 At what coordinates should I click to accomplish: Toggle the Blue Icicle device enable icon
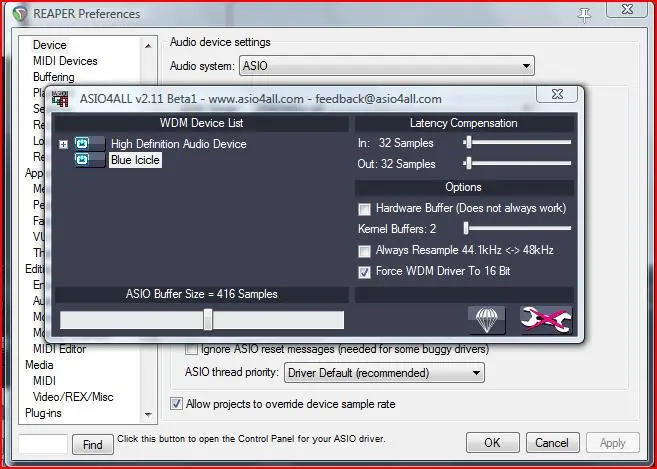coord(90,160)
